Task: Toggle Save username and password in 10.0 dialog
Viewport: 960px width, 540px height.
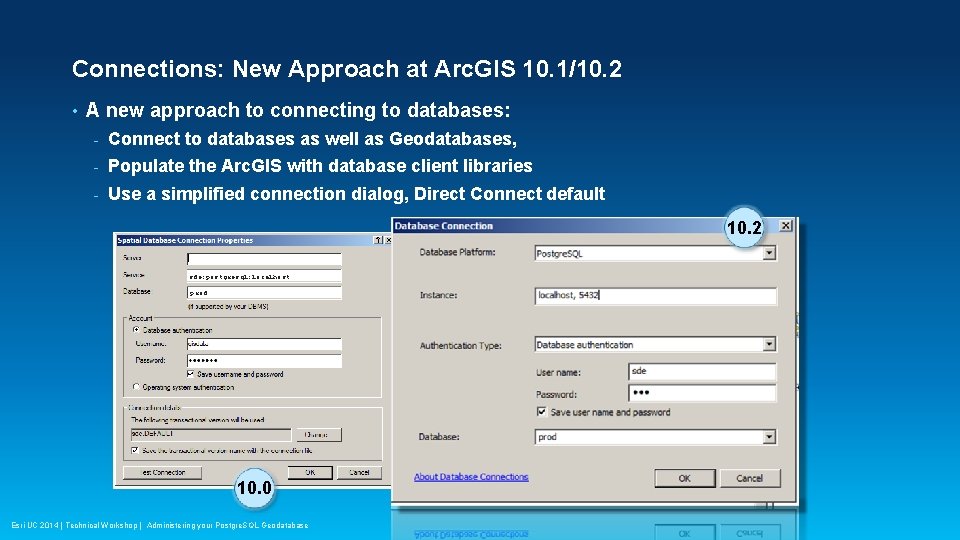Action: point(190,373)
